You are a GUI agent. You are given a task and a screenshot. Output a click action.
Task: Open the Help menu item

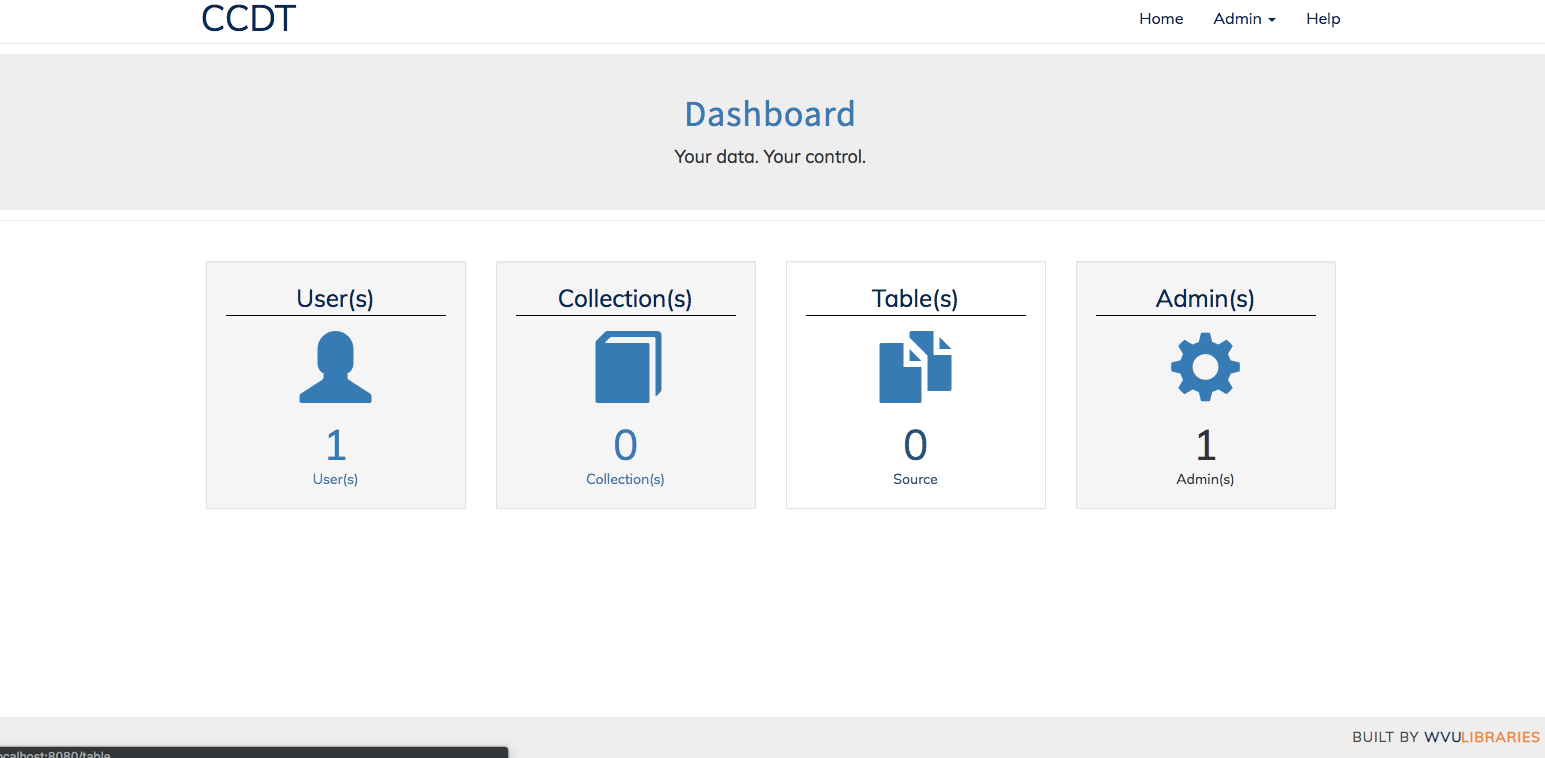click(x=1322, y=18)
